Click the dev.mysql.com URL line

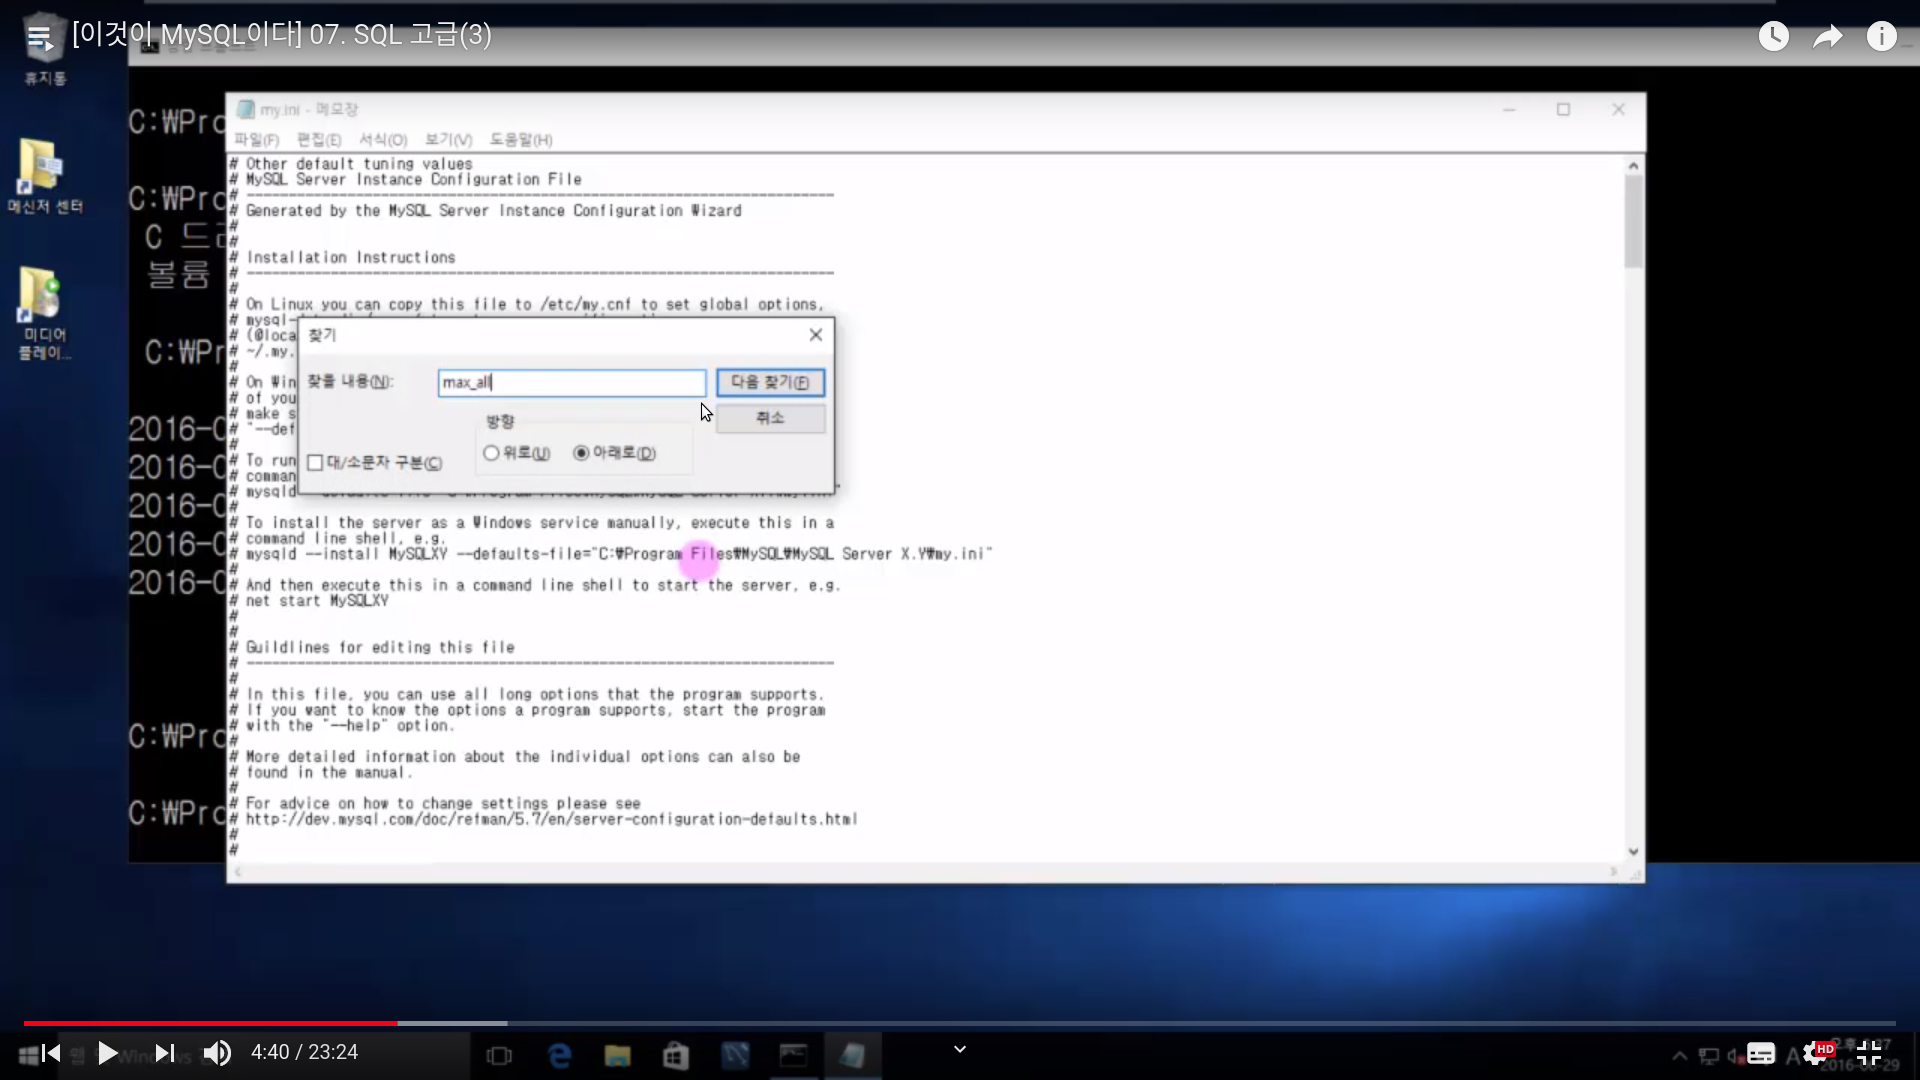[x=552, y=820]
